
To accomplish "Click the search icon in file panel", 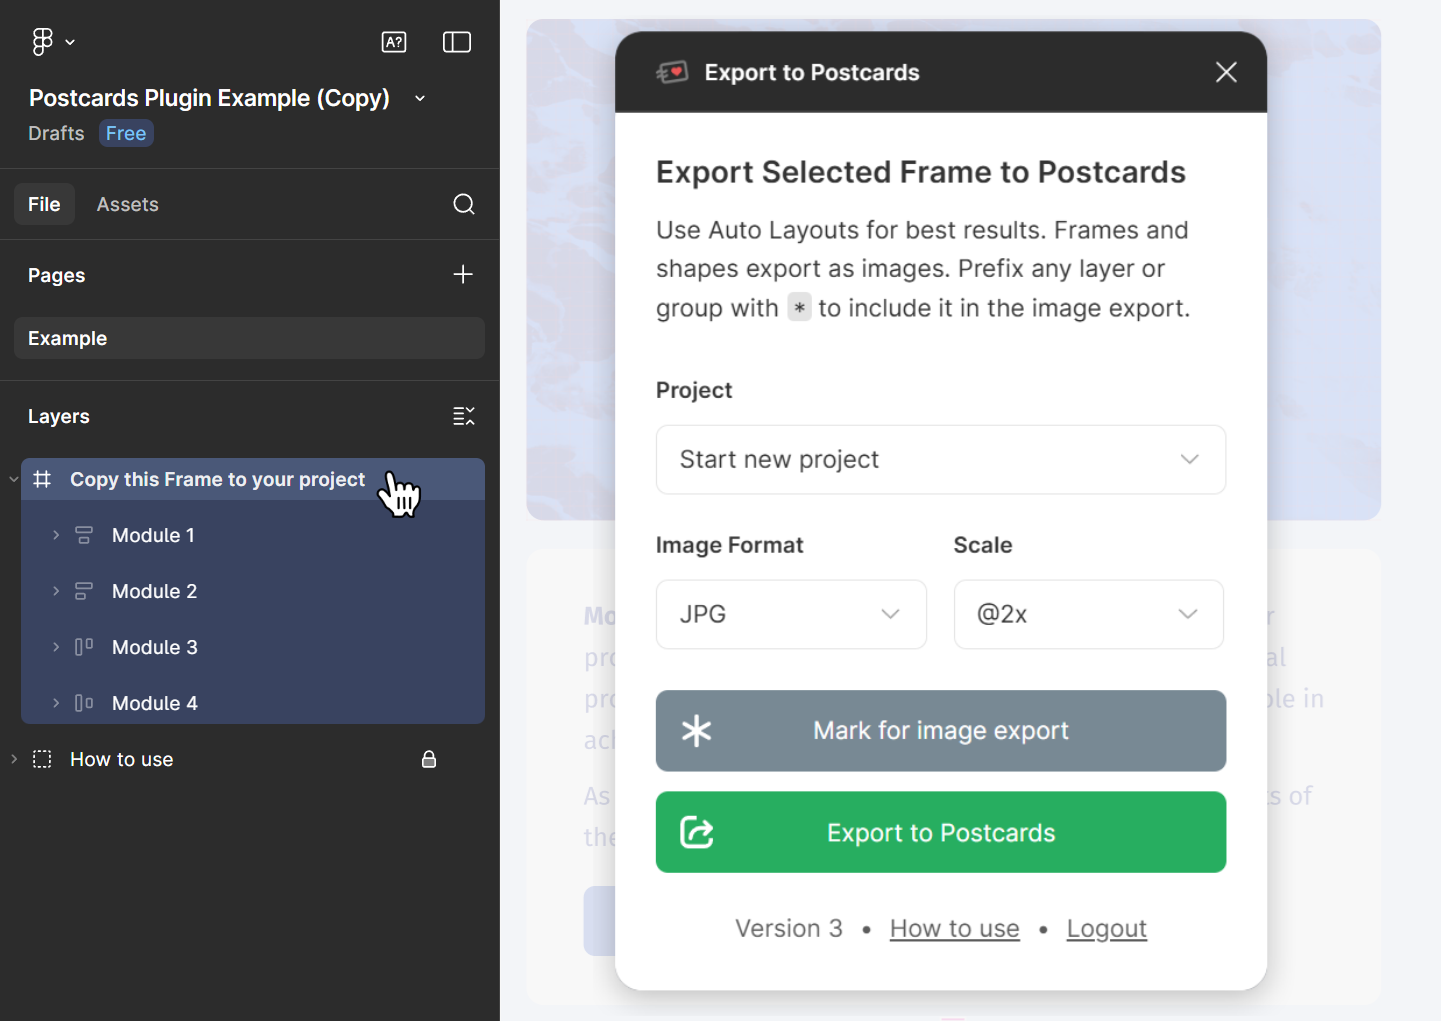I will (x=464, y=204).
